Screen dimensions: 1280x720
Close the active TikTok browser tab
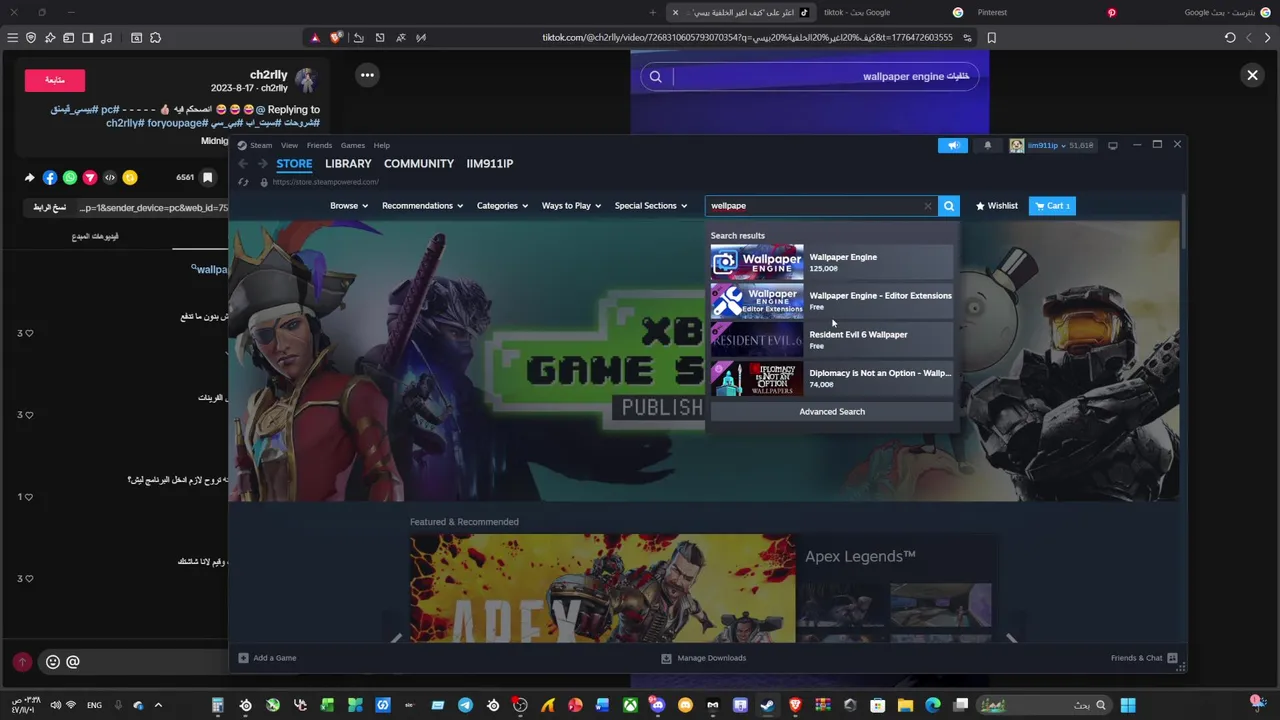pyautogui.click(x=675, y=13)
